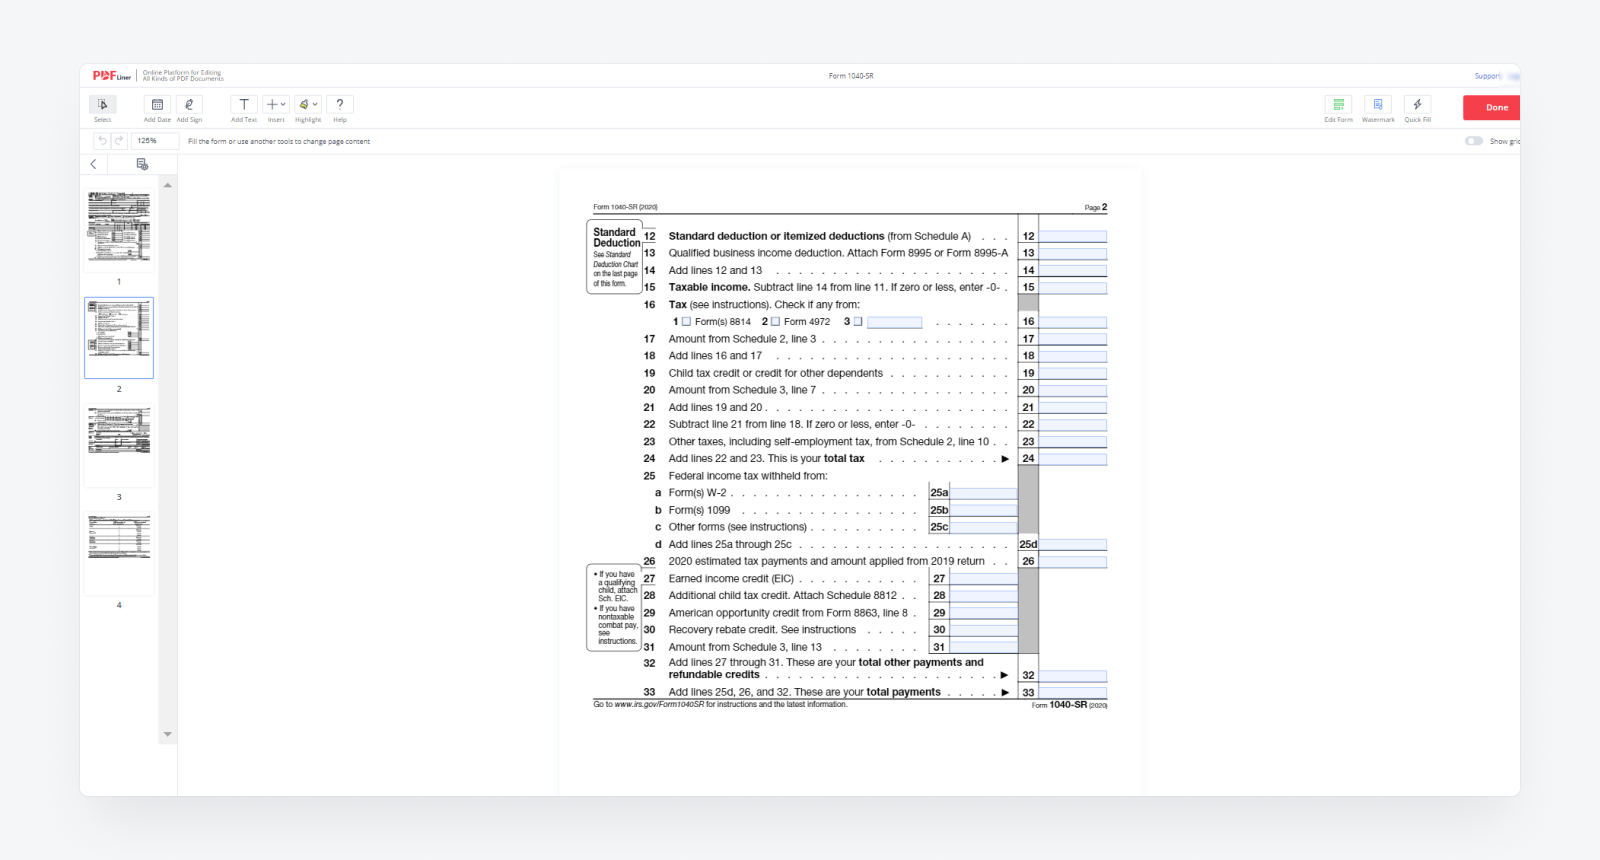
Task: Click the line 31 amount field
Action: pos(983,647)
